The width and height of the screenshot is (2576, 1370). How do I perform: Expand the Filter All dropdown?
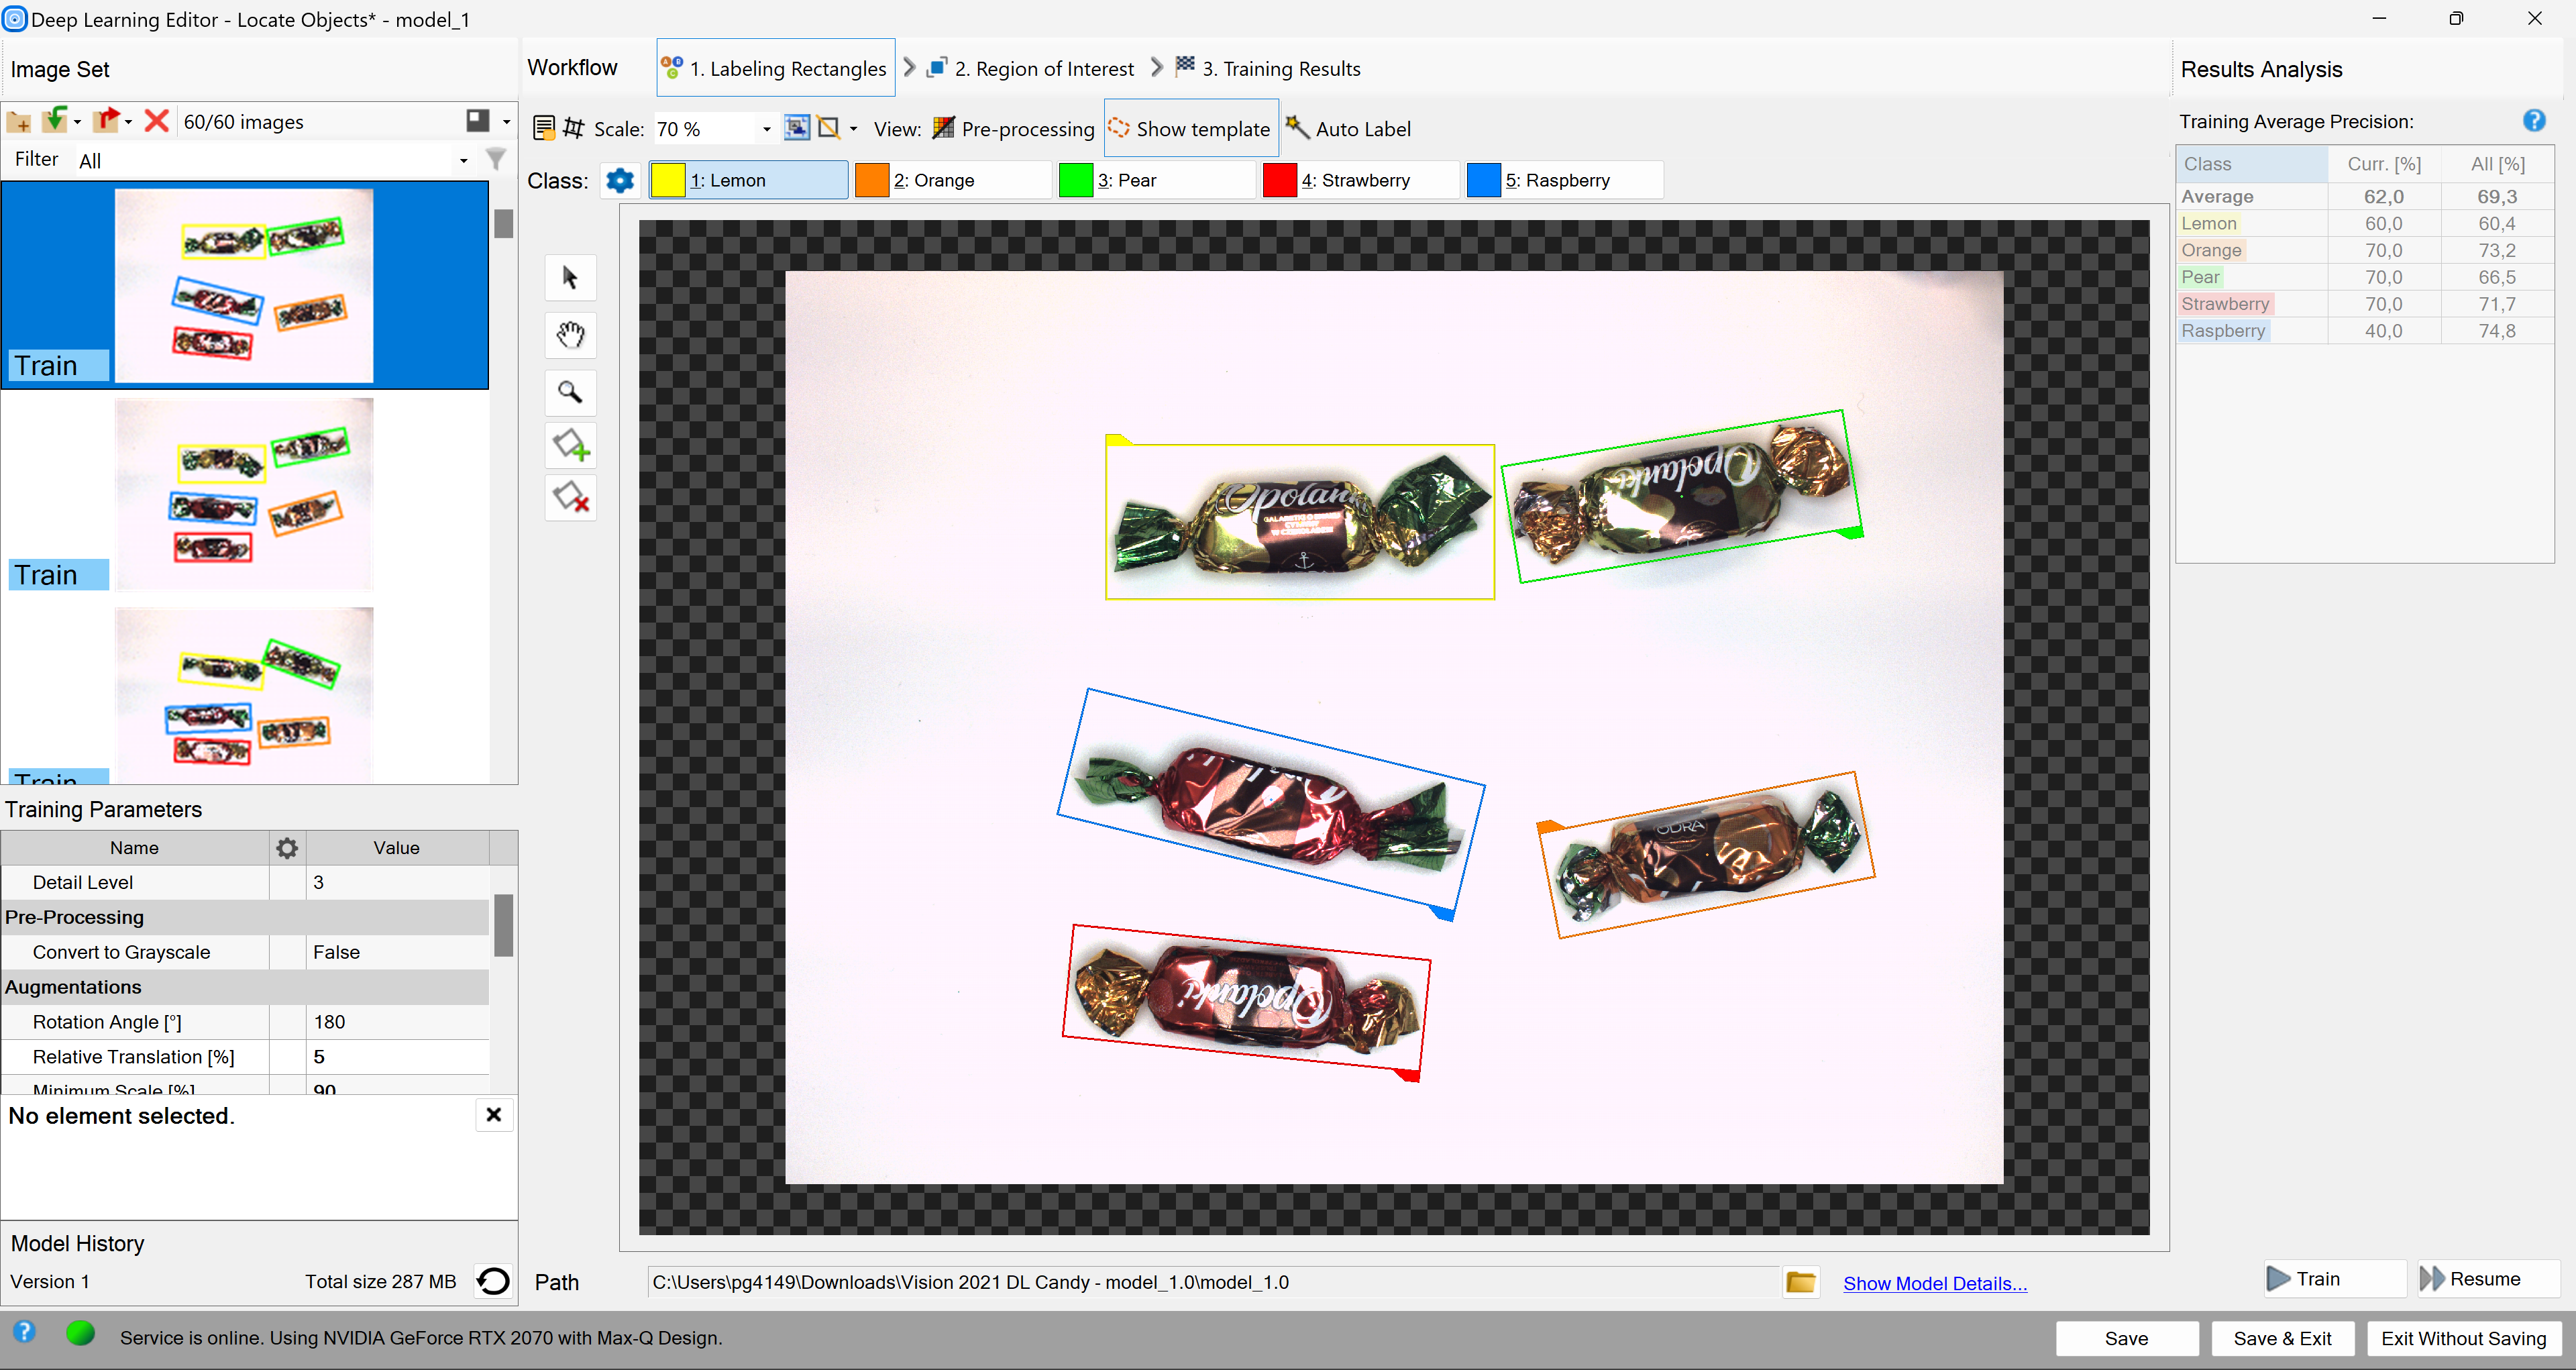tap(463, 160)
